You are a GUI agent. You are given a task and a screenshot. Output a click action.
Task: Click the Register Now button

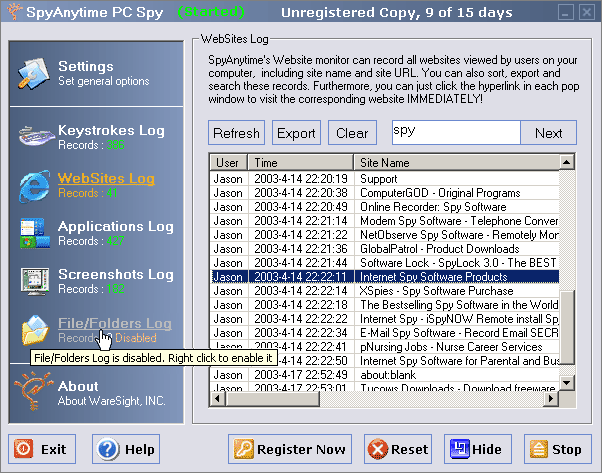click(290, 449)
